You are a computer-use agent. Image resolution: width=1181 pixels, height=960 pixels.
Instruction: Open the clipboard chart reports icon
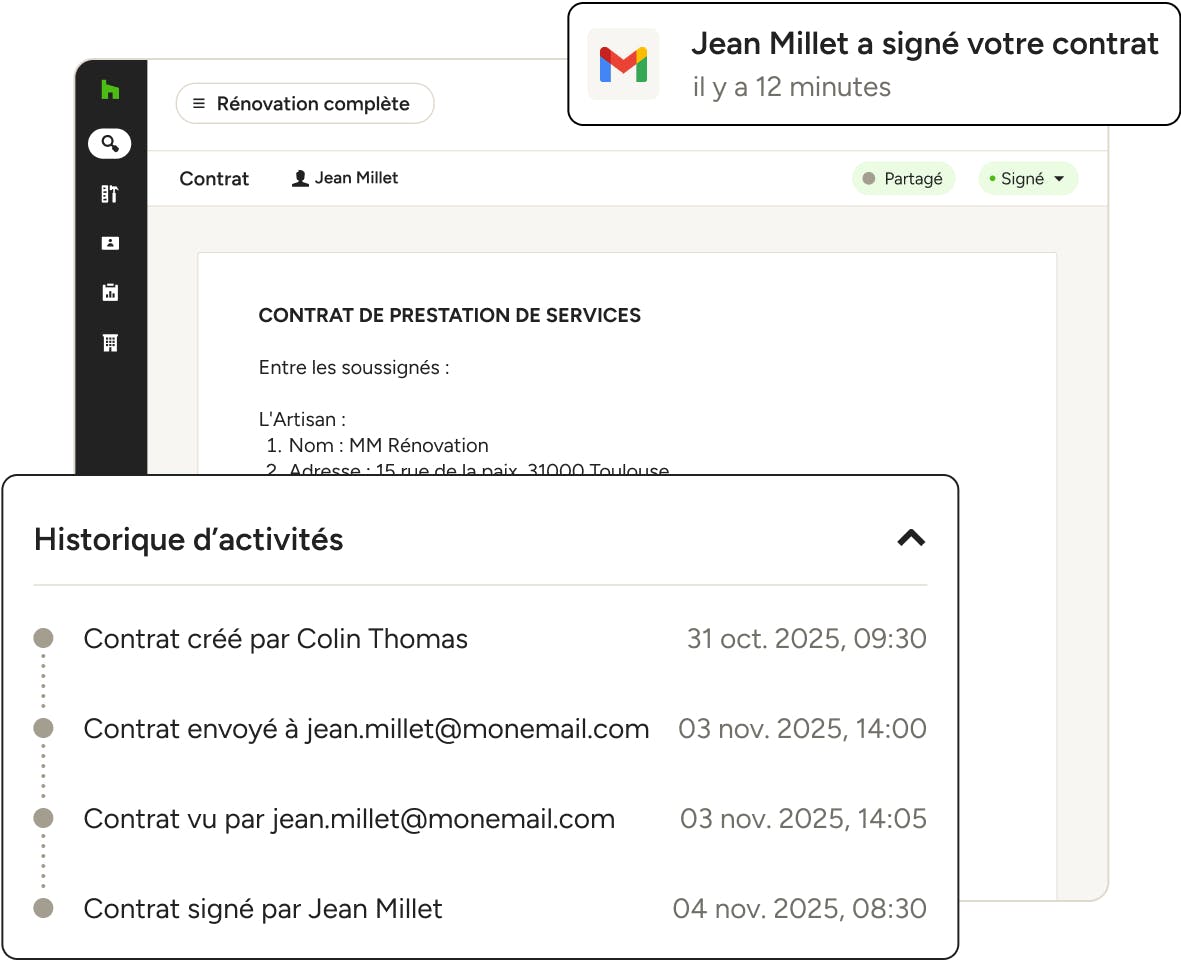click(110, 293)
